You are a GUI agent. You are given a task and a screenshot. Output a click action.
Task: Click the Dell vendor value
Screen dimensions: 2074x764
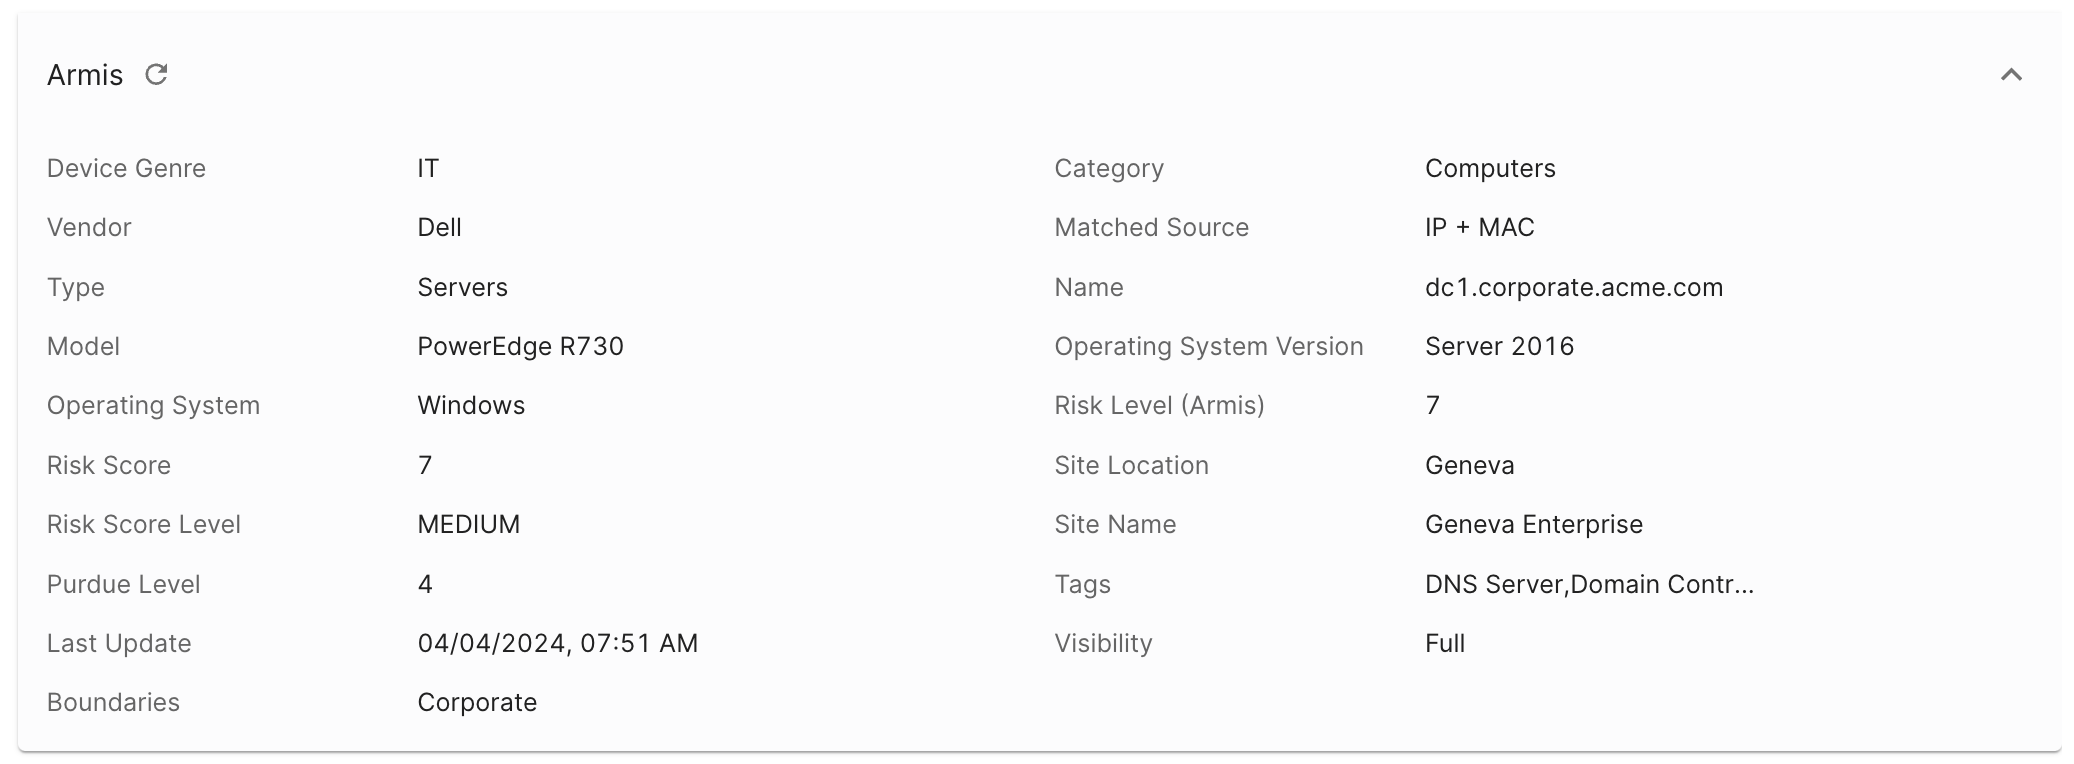pyautogui.click(x=439, y=228)
